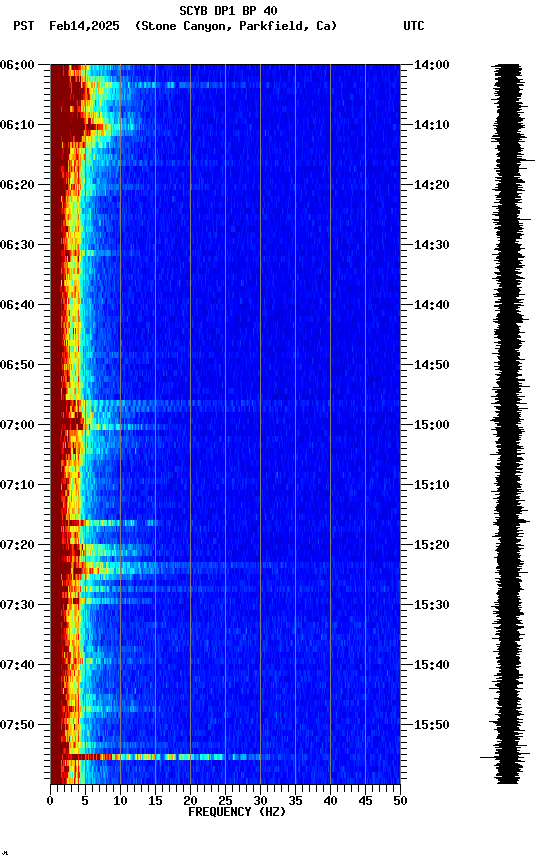The width and height of the screenshot is (552, 864).
Task: Click the 'PST' timezone label
Action: pyautogui.click(x=24, y=26)
